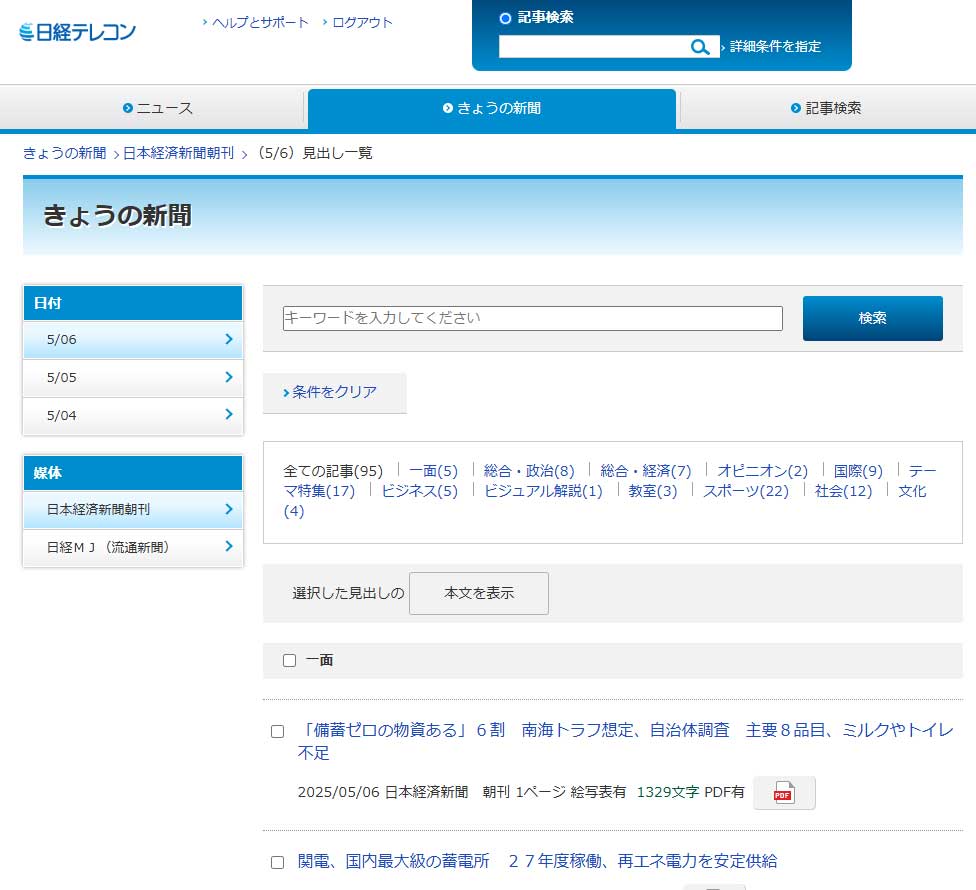Image resolution: width=976 pixels, height=890 pixels.
Task: Filter by 総合・政治(8) category
Action: point(529,471)
